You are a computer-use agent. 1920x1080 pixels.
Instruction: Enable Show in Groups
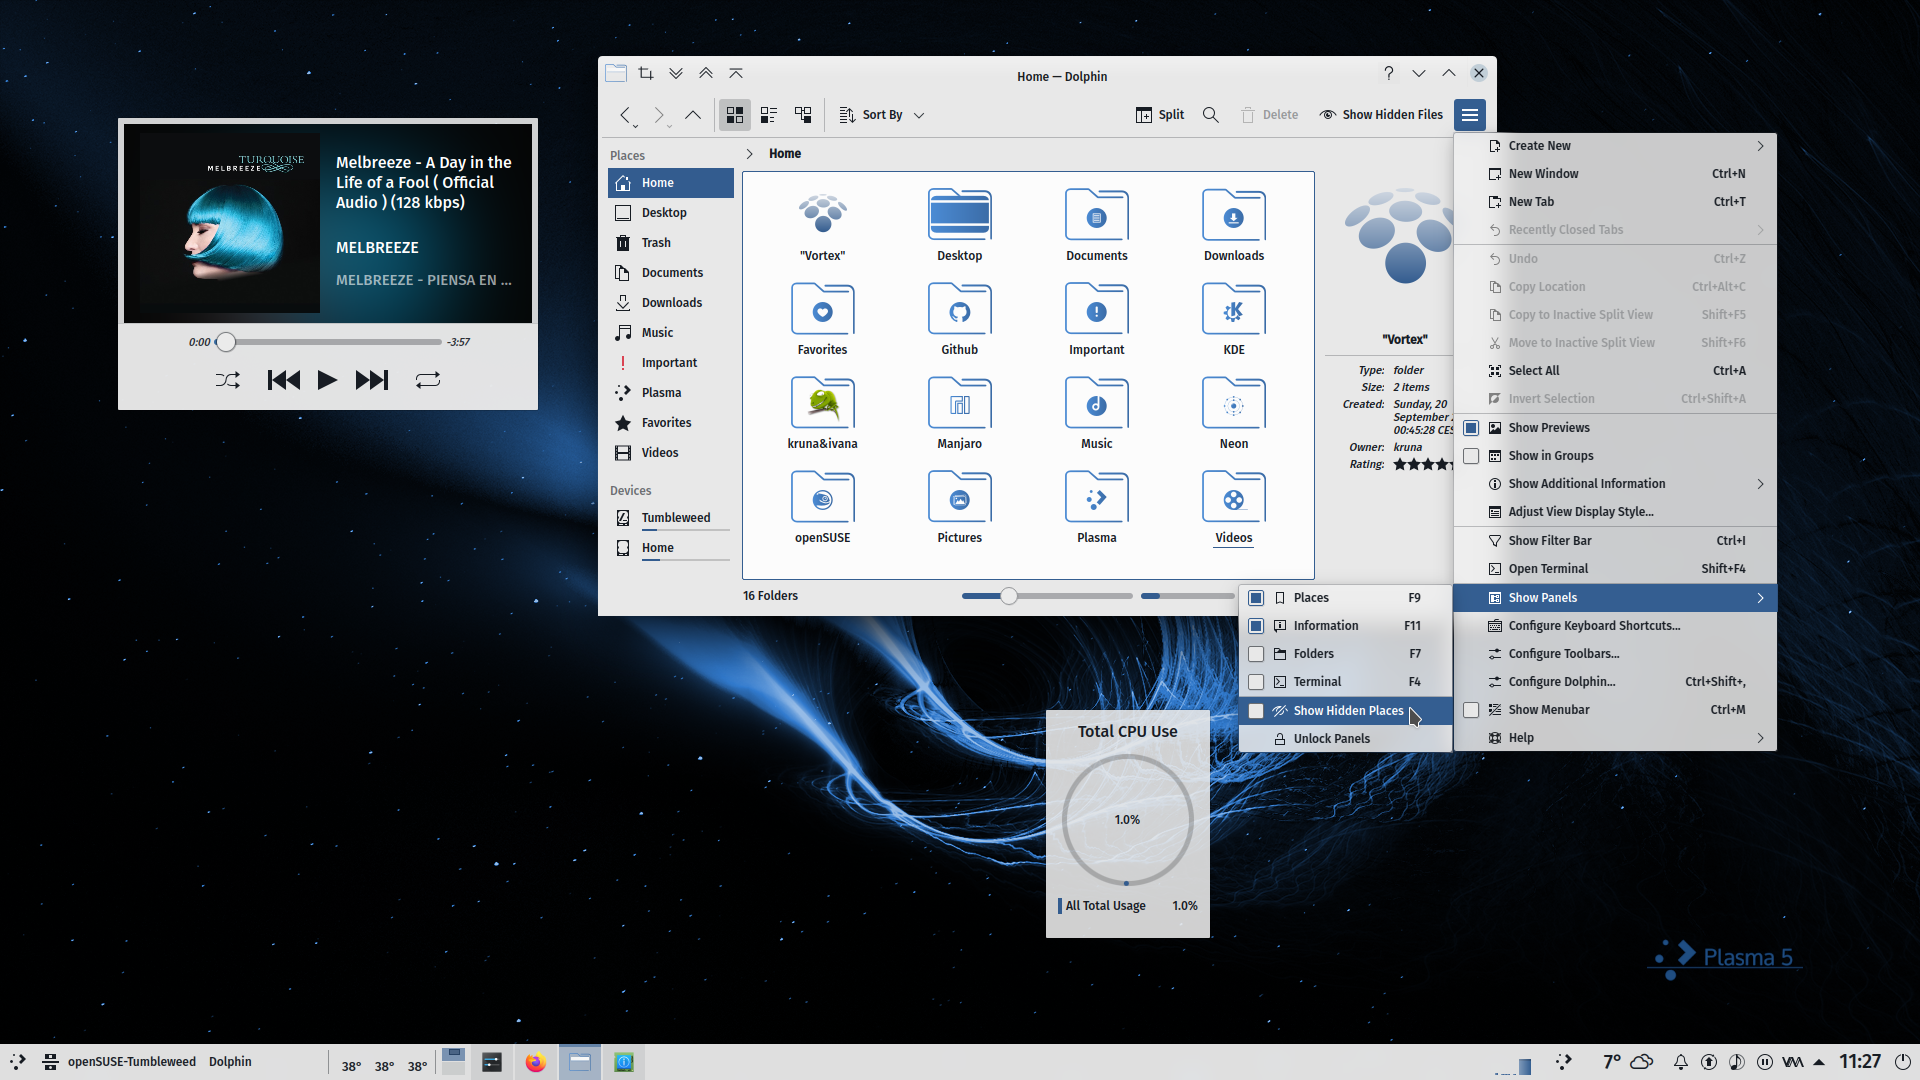[1471, 456]
